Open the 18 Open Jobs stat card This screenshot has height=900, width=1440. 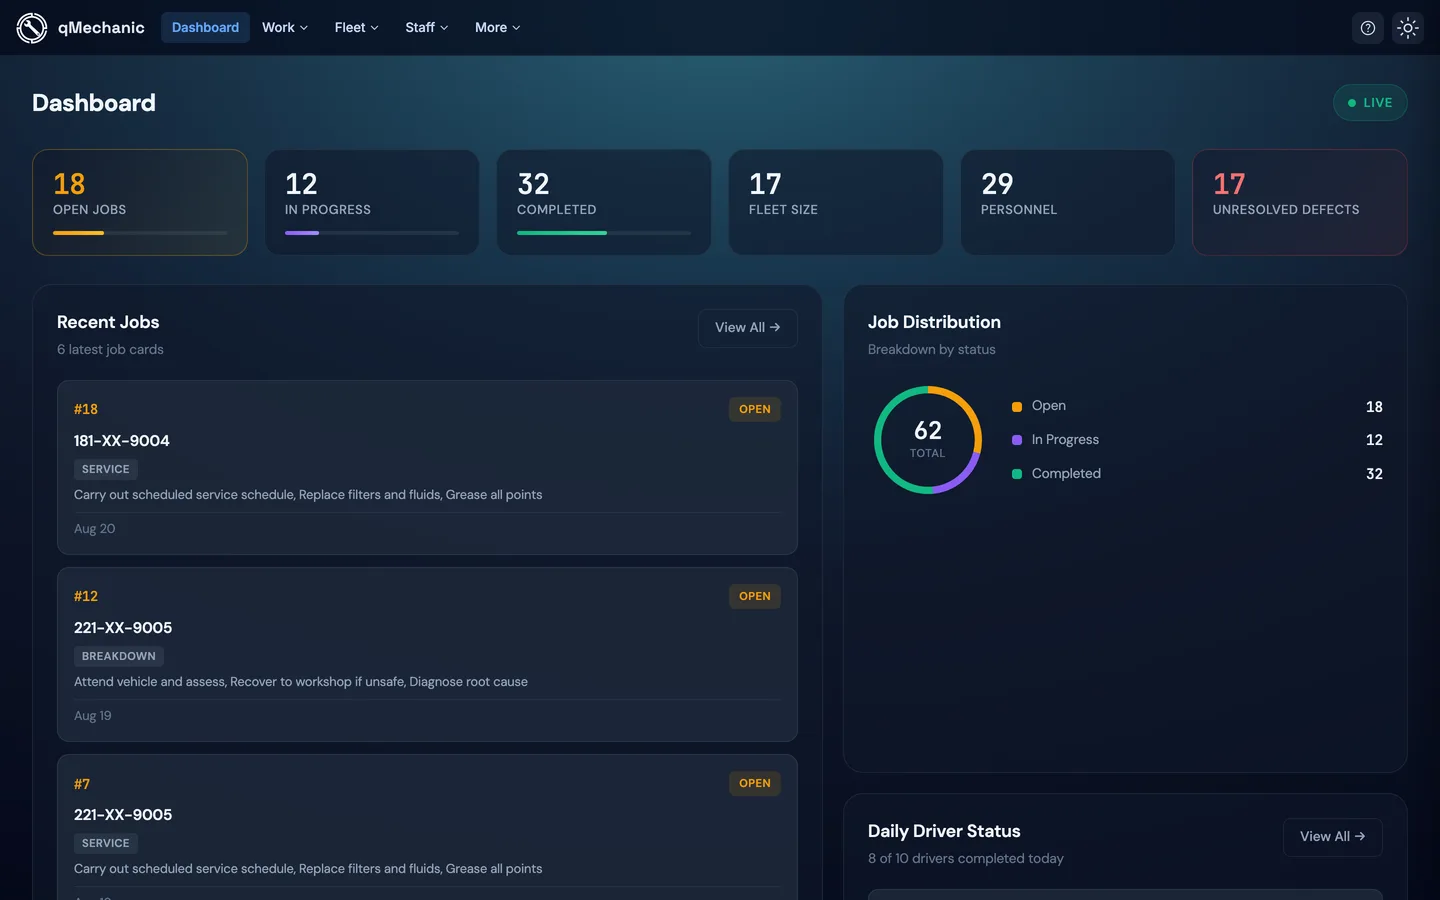pyautogui.click(x=140, y=202)
